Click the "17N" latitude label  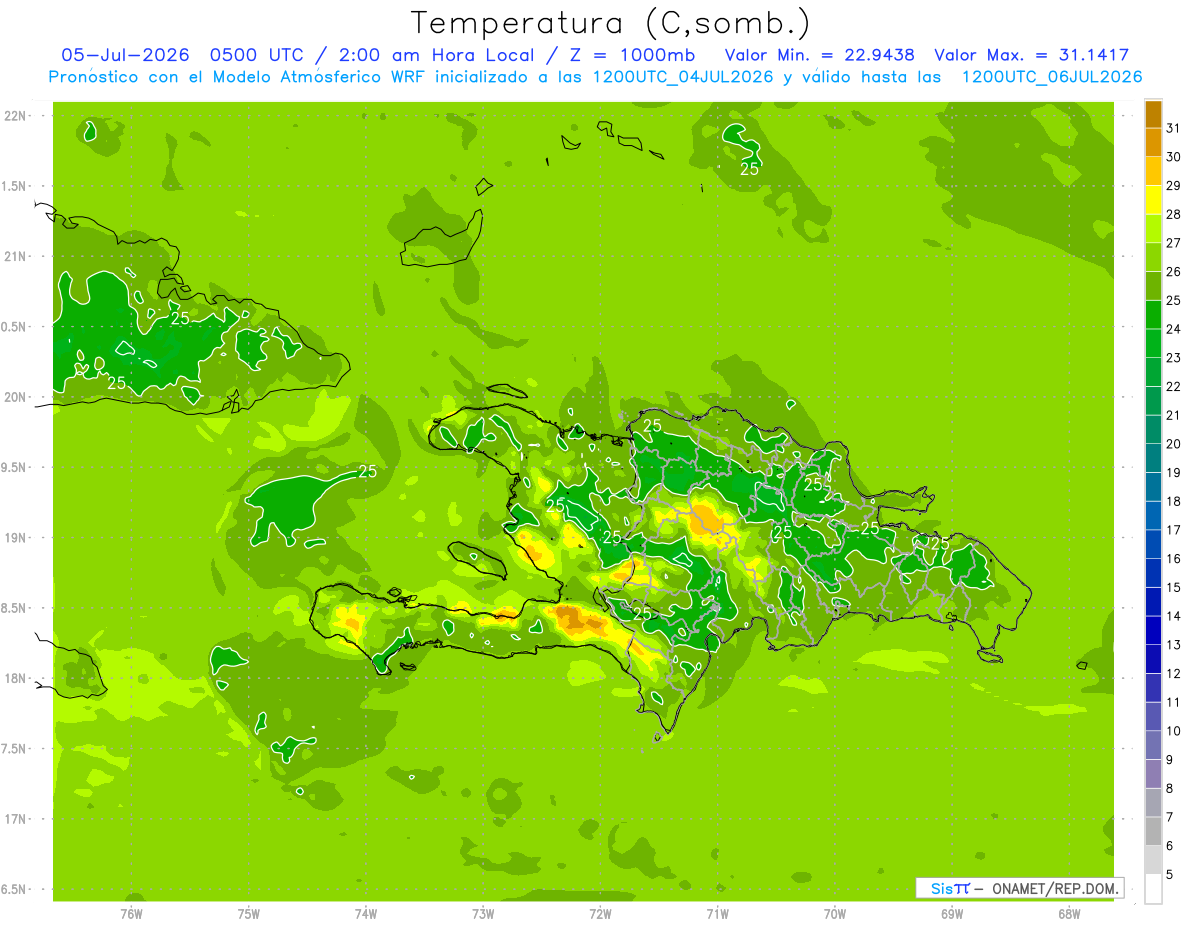point(15,819)
